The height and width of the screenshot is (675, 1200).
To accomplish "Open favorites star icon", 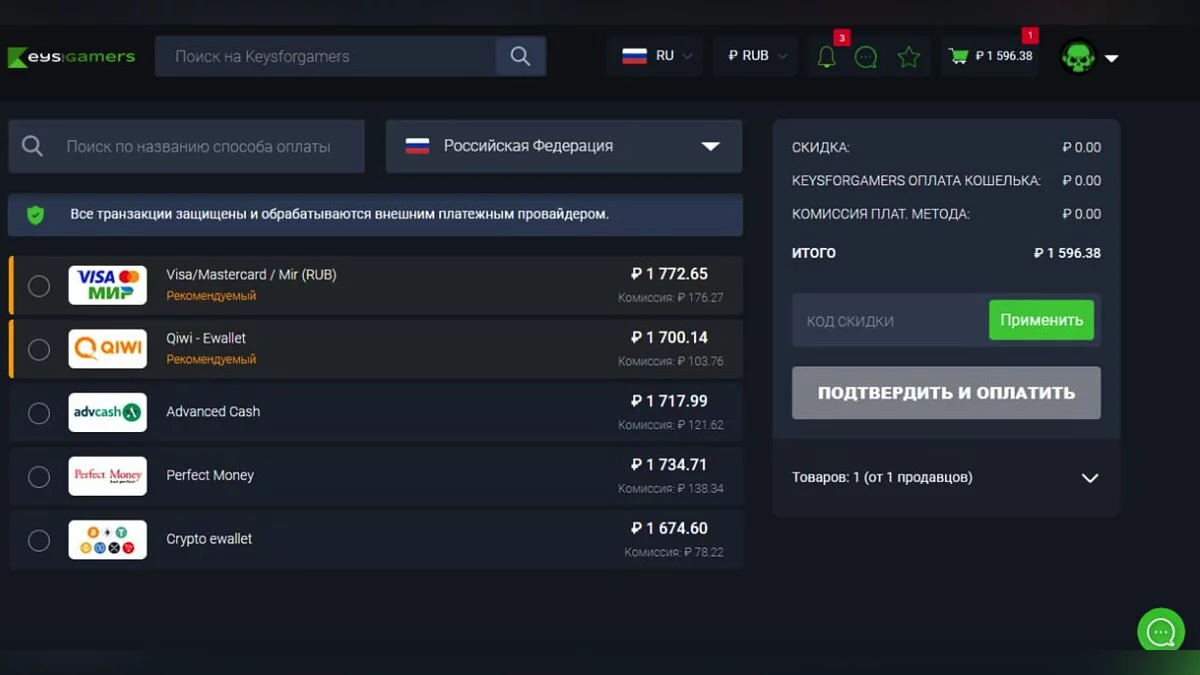I will pos(908,57).
